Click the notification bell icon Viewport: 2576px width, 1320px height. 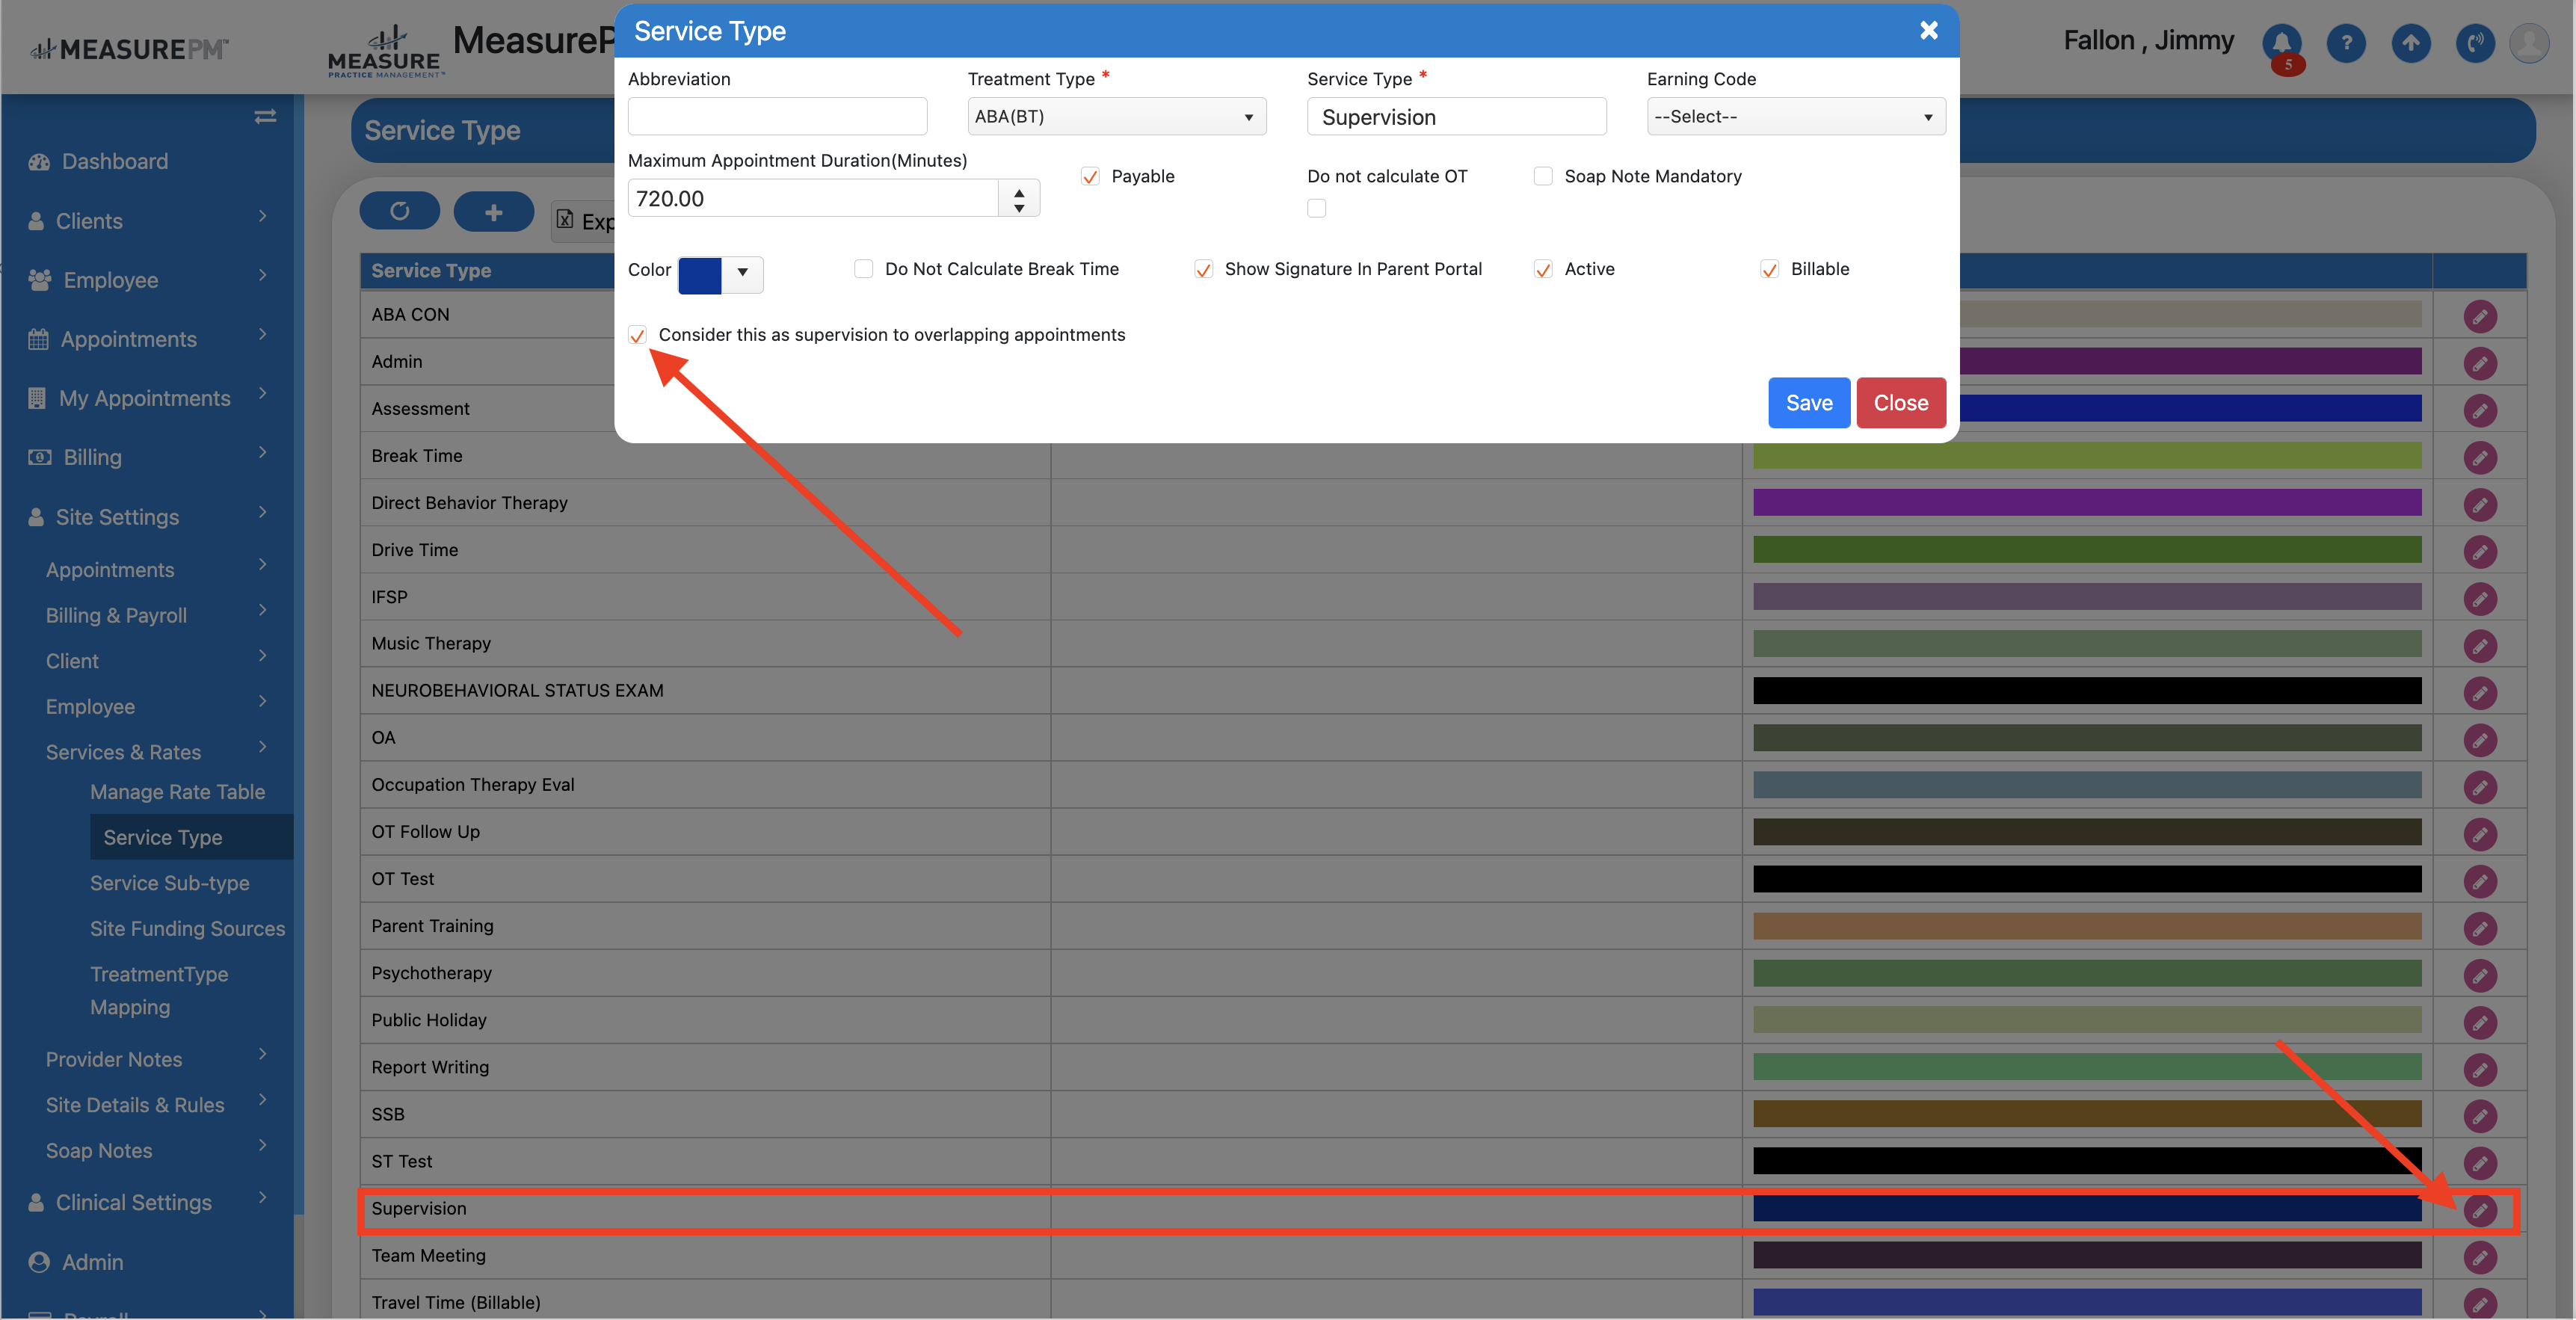point(2281,43)
